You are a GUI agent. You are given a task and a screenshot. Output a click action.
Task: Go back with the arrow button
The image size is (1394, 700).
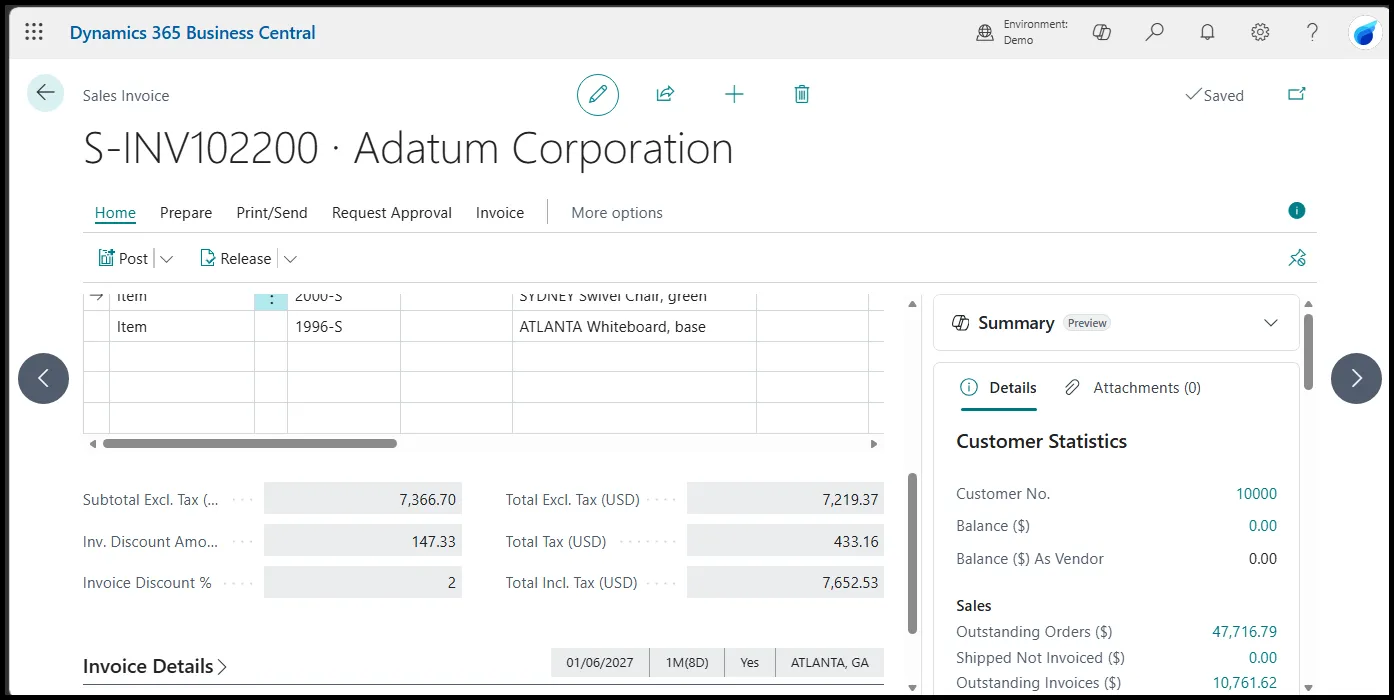pyautogui.click(x=45, y=93)
